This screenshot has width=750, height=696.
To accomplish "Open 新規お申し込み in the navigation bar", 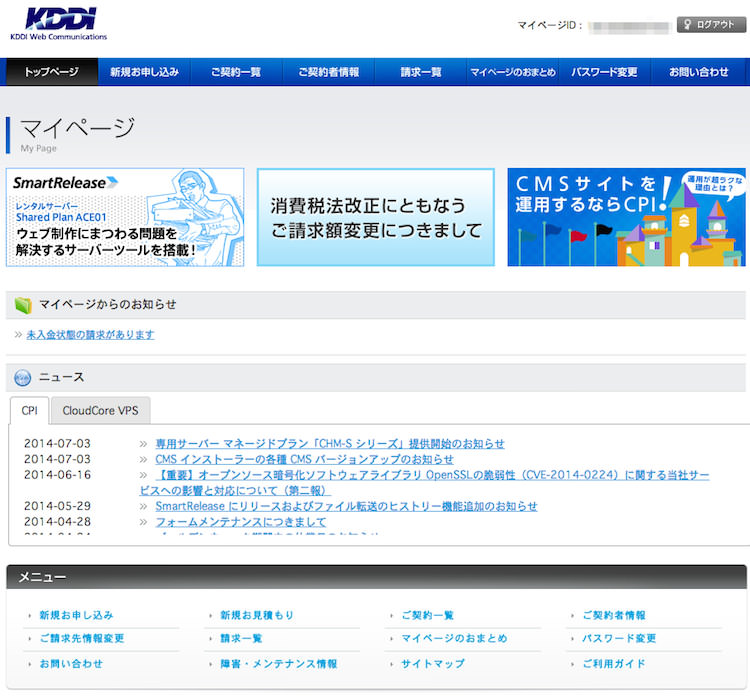I will coord(144,72).
